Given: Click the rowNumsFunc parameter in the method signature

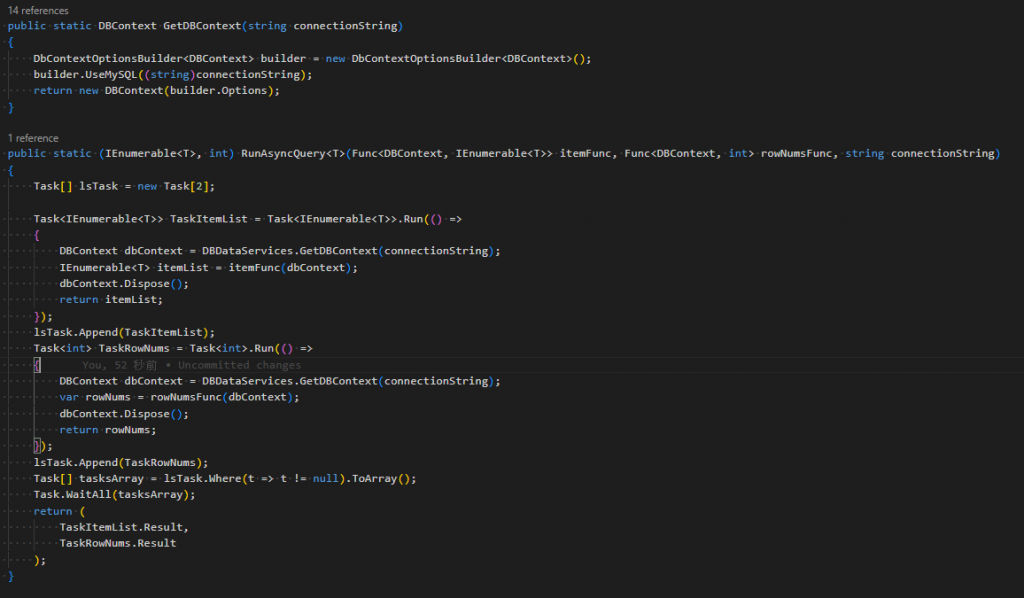Looking at the screenshot, I should (796, 153).
